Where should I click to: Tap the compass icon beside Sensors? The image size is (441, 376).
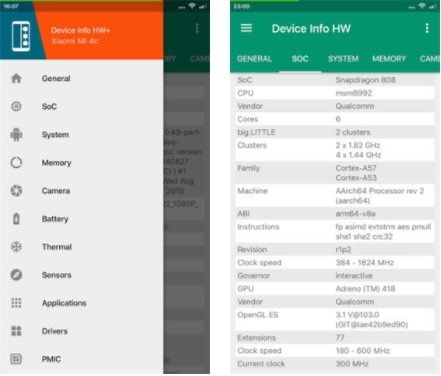click(x=16, y=275)
